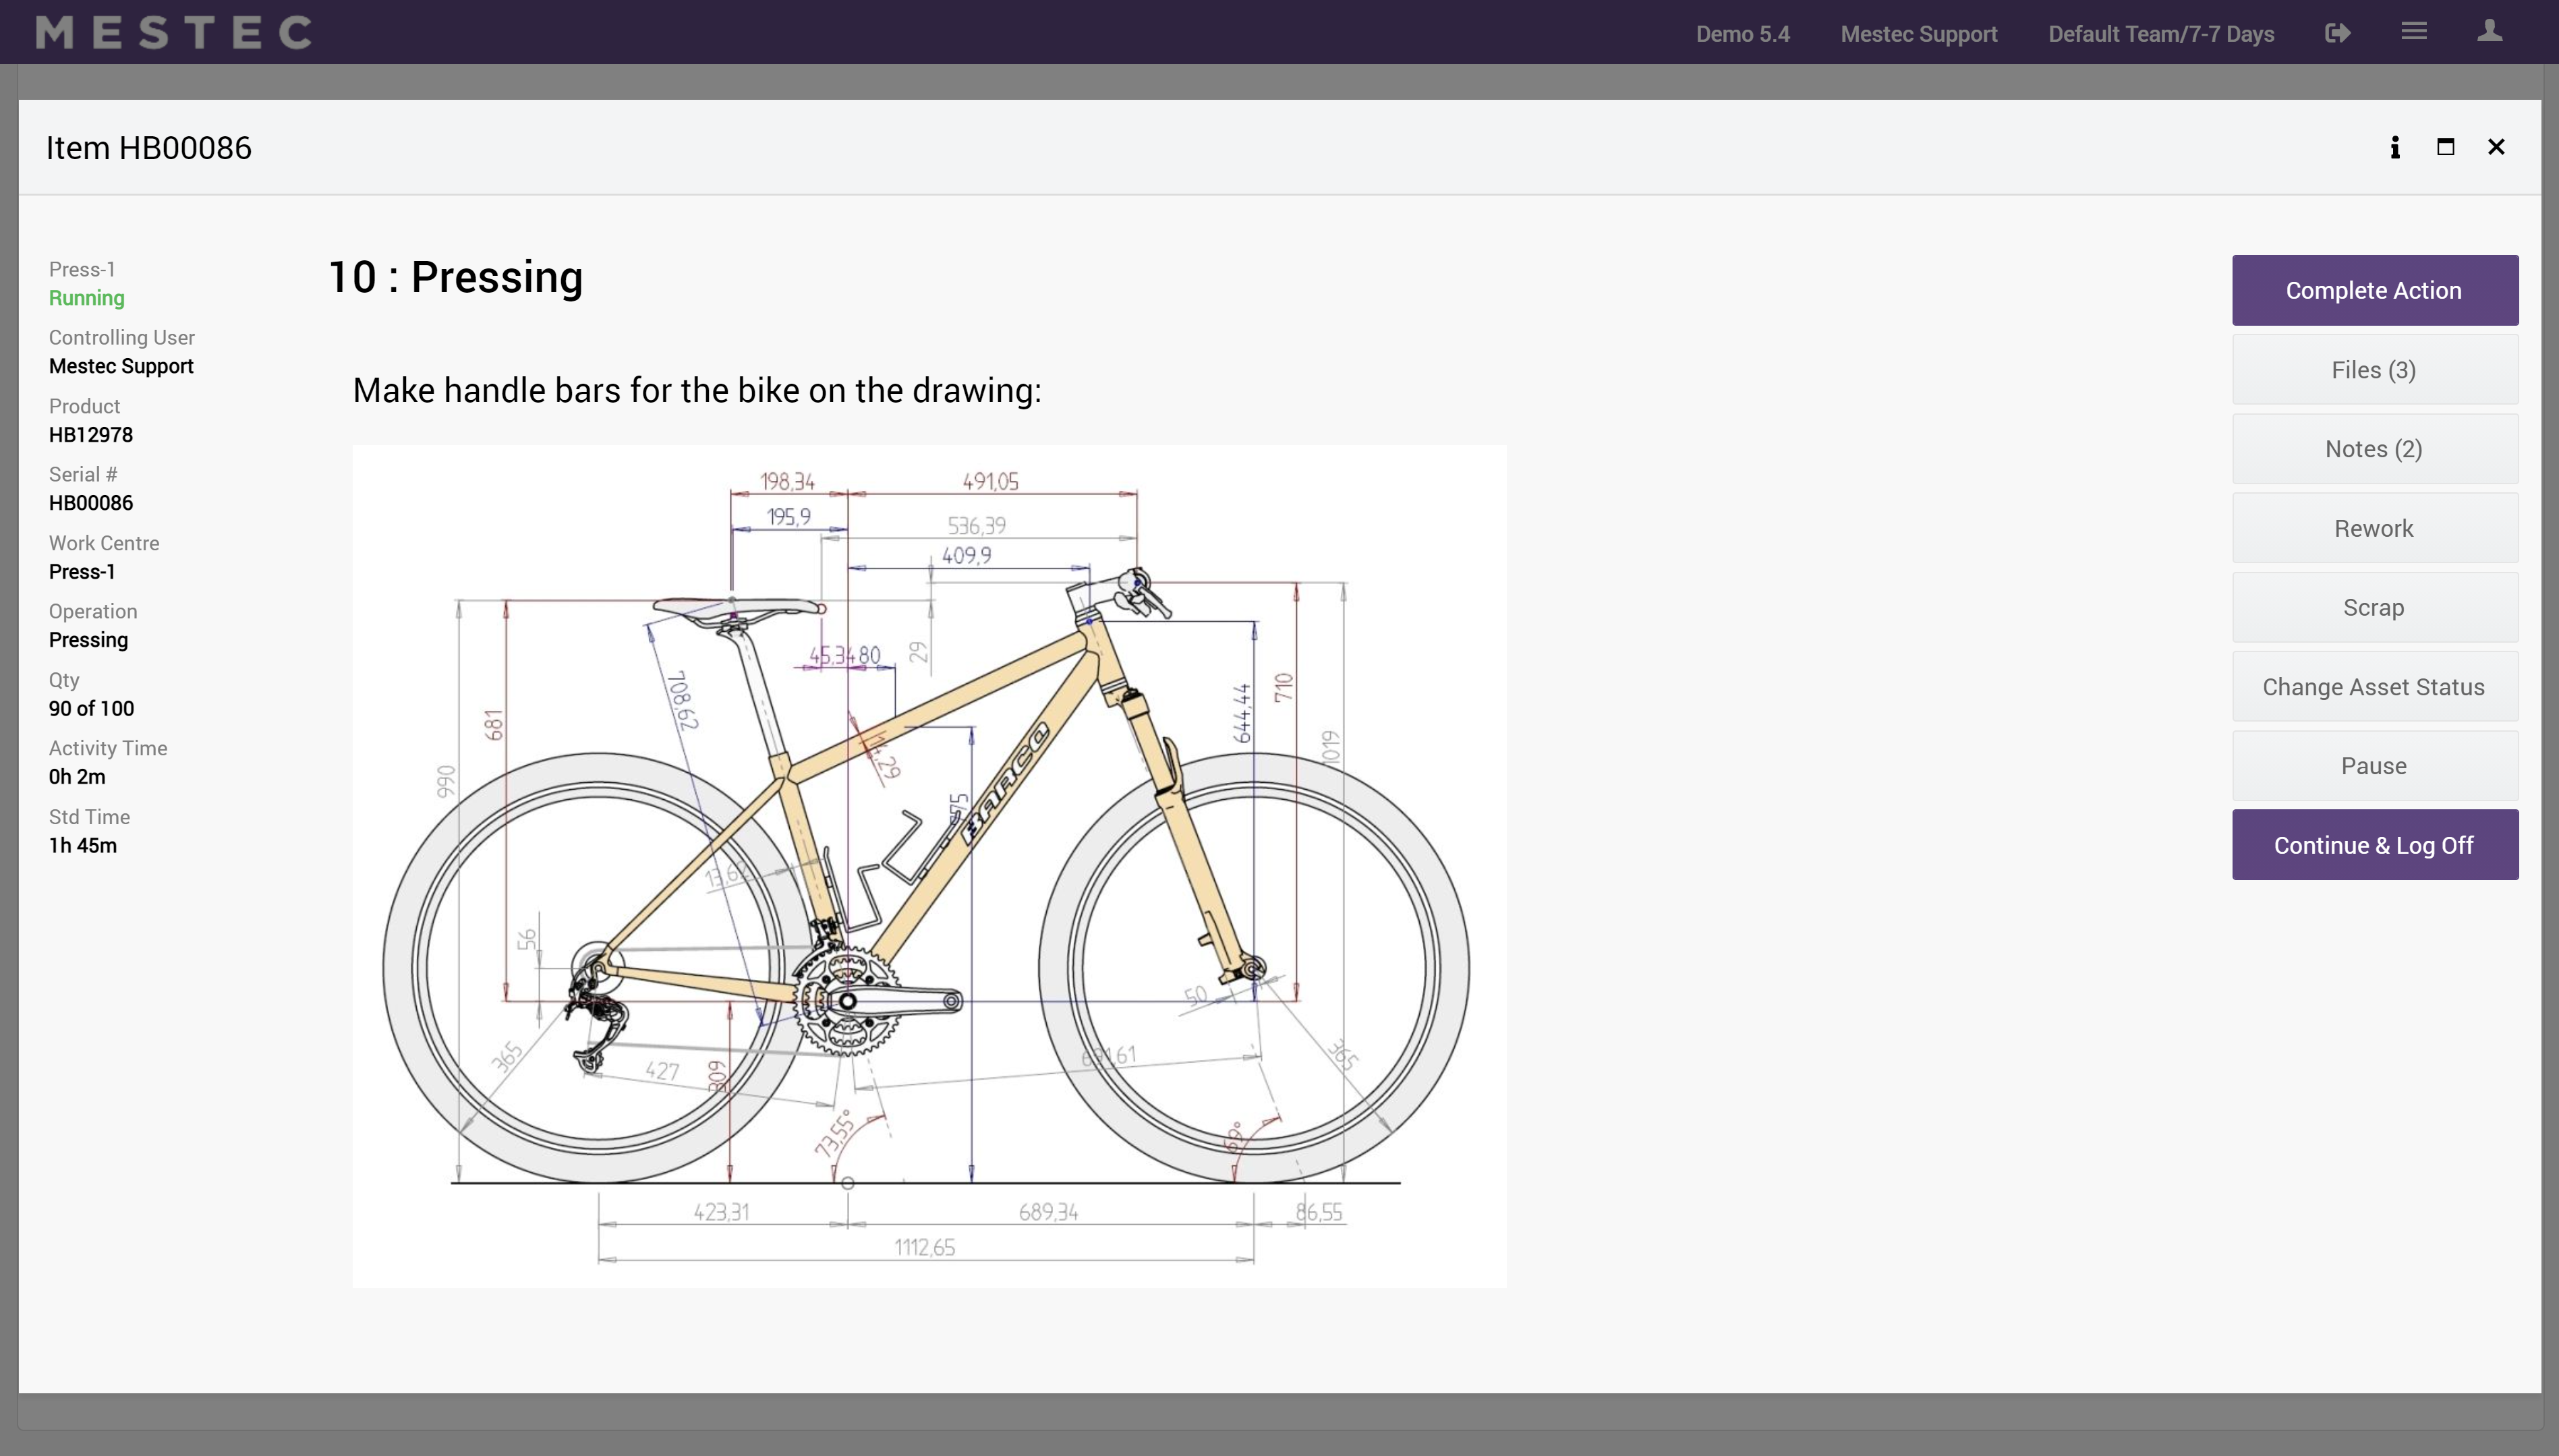This screenshot has height=1456, width=2559.
Task: Open the hamburger menu icon
Action: tap(2414, 32)
